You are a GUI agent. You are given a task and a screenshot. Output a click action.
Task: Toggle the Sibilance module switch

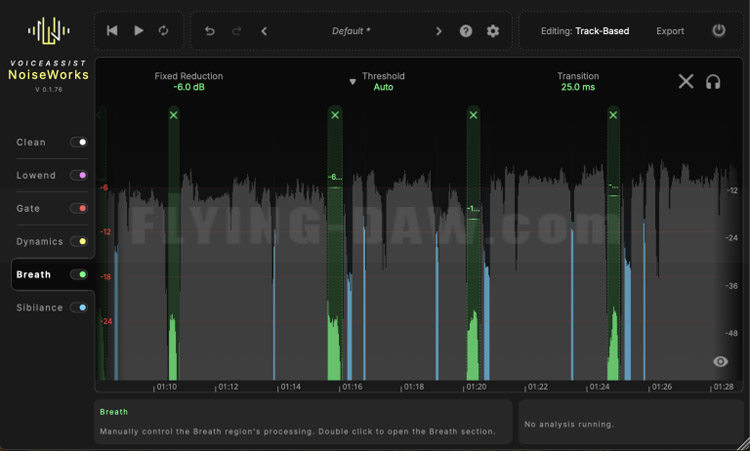click(78, 308)
